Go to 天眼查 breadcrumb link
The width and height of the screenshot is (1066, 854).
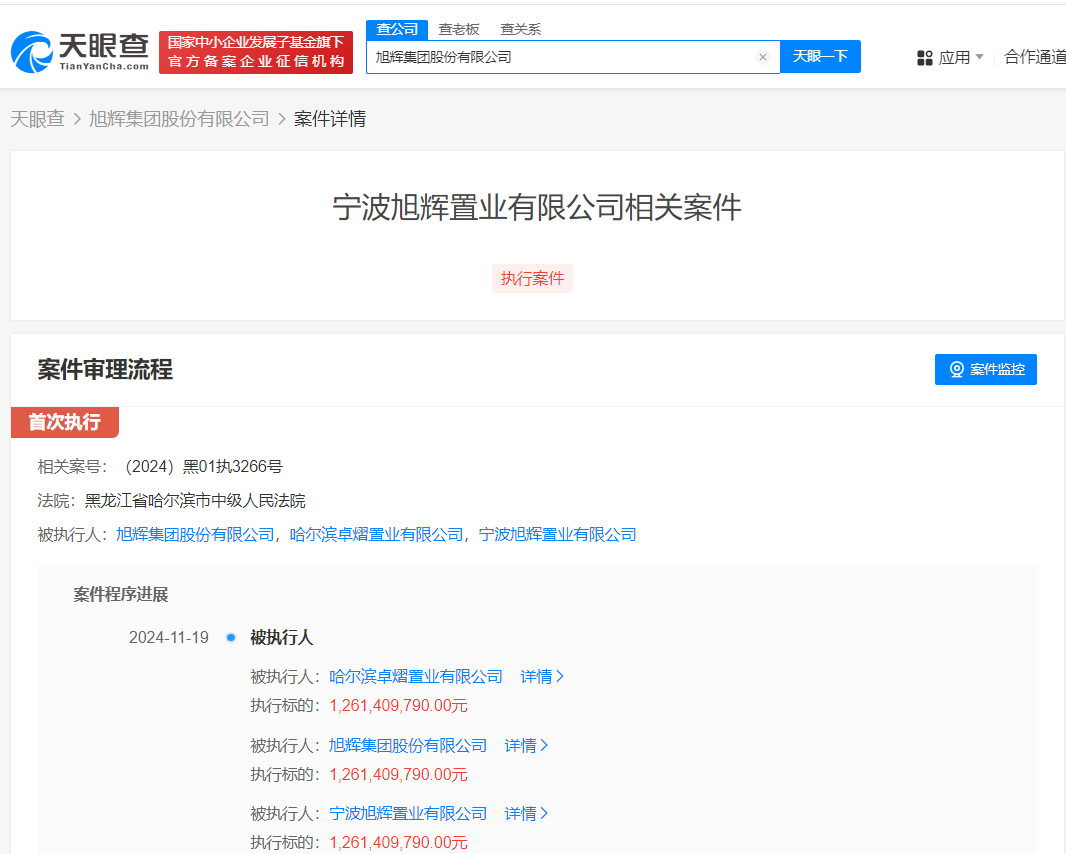(37, 119)
